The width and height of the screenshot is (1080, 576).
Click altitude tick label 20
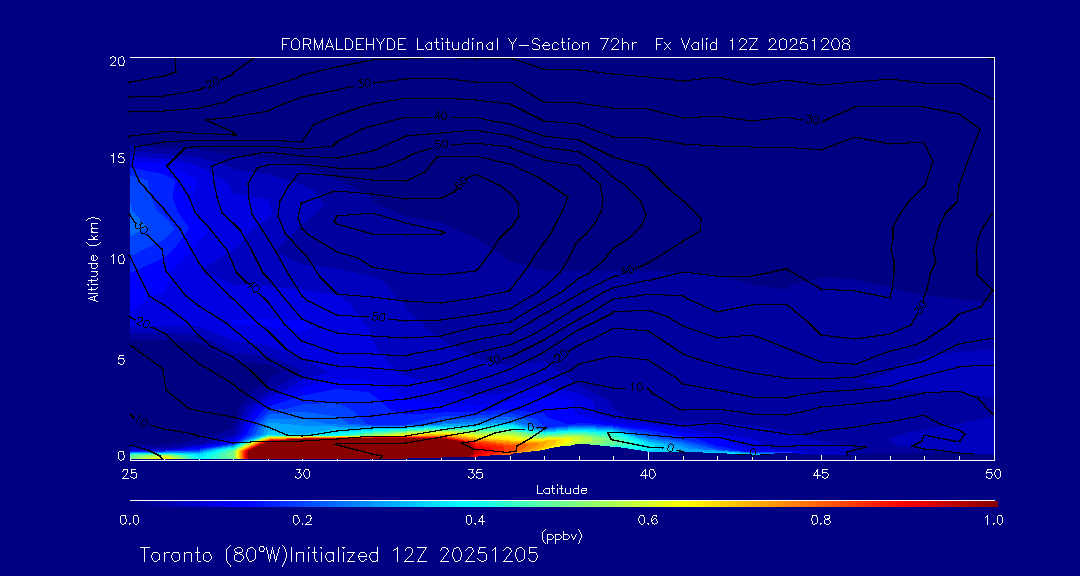pos(115,61)
